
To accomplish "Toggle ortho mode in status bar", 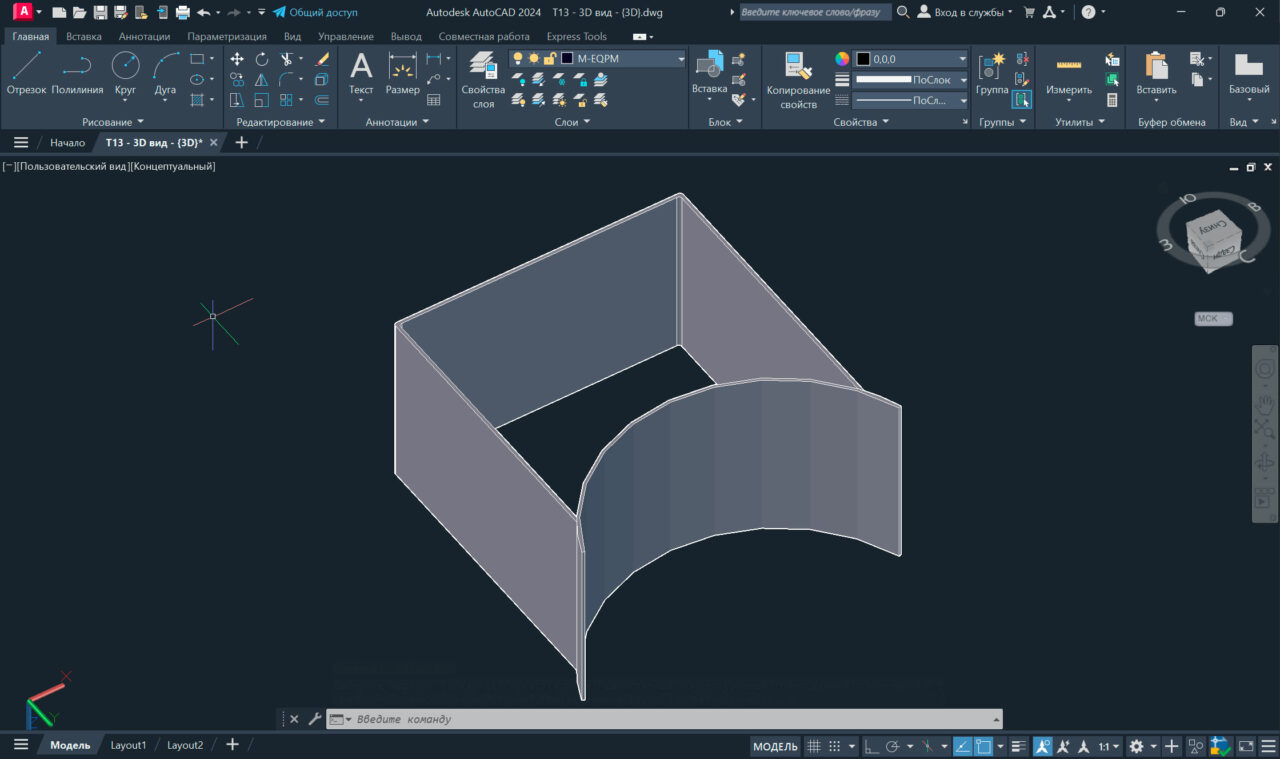I will click(871, 746).
